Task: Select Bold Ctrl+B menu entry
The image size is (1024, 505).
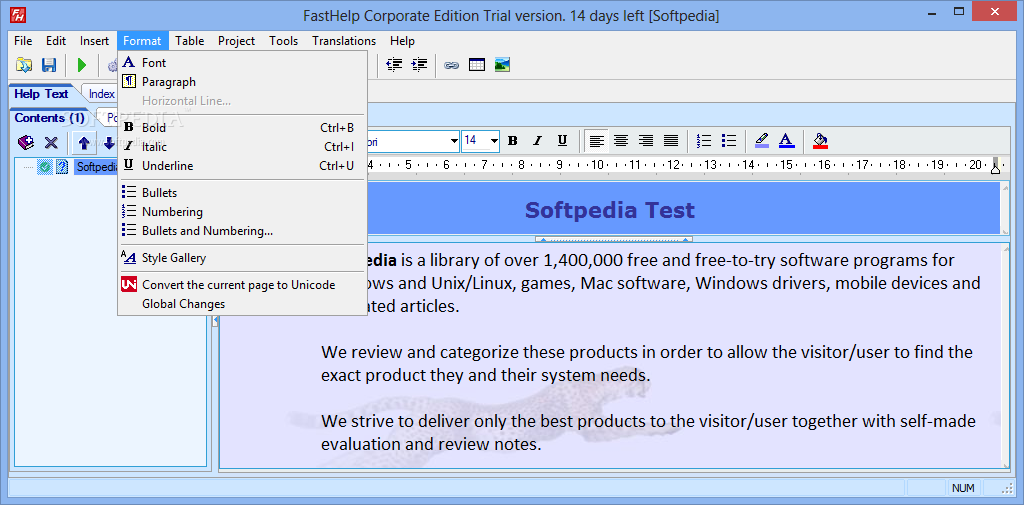Action: [x=242, y=127]
